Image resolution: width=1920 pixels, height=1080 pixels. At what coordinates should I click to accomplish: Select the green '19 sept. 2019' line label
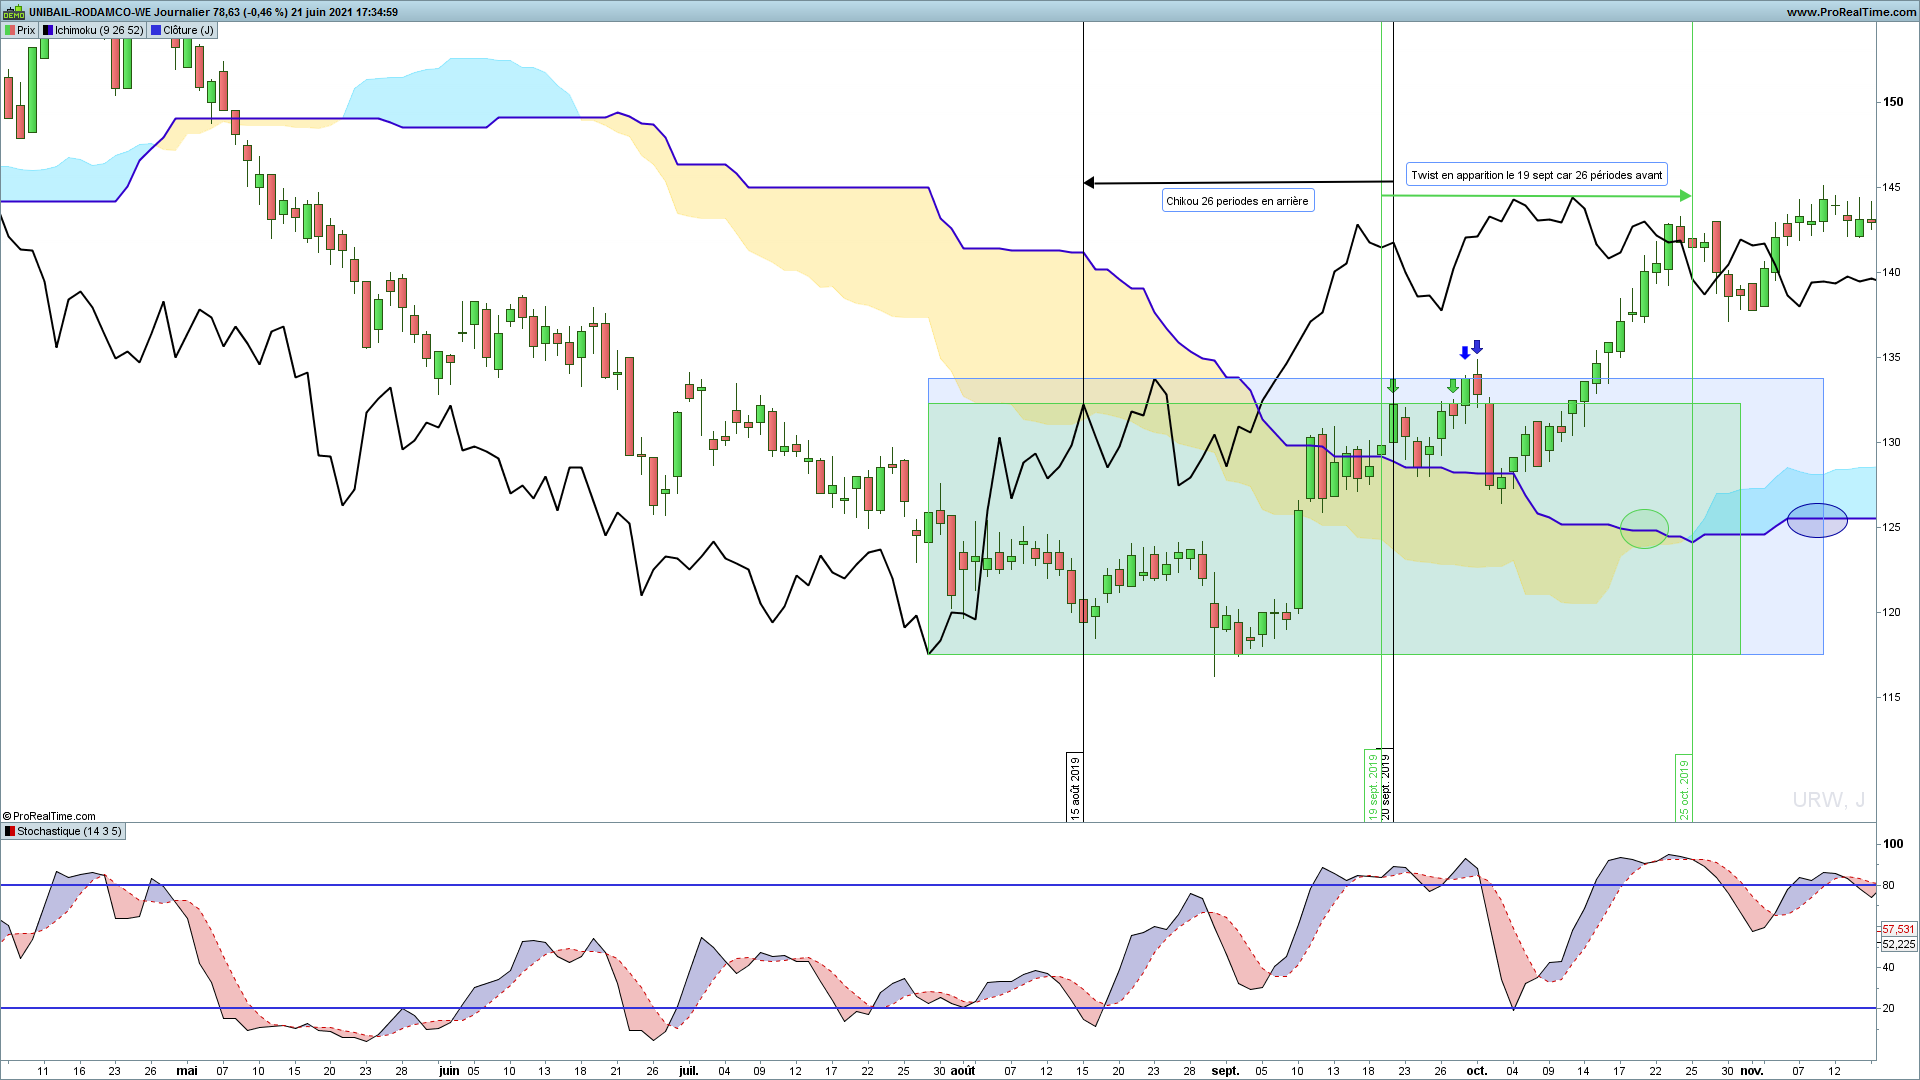pos(1372,787)
